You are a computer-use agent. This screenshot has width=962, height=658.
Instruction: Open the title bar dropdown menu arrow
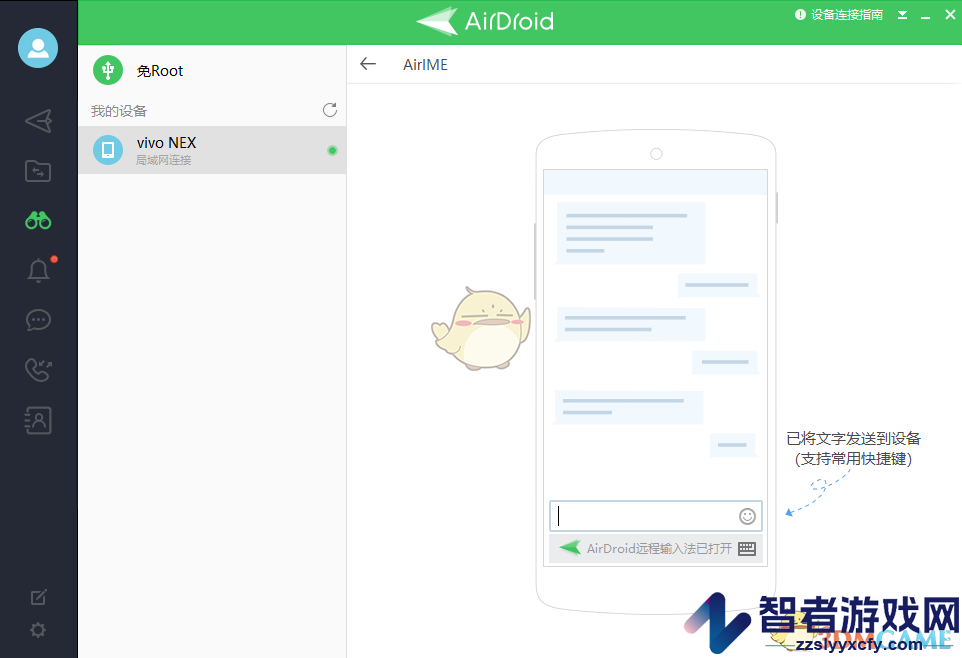tap(902, 15)
